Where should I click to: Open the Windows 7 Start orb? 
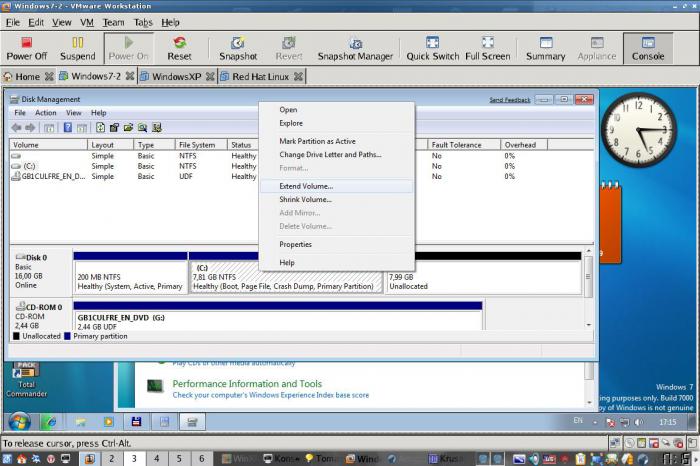click(19, 422)
